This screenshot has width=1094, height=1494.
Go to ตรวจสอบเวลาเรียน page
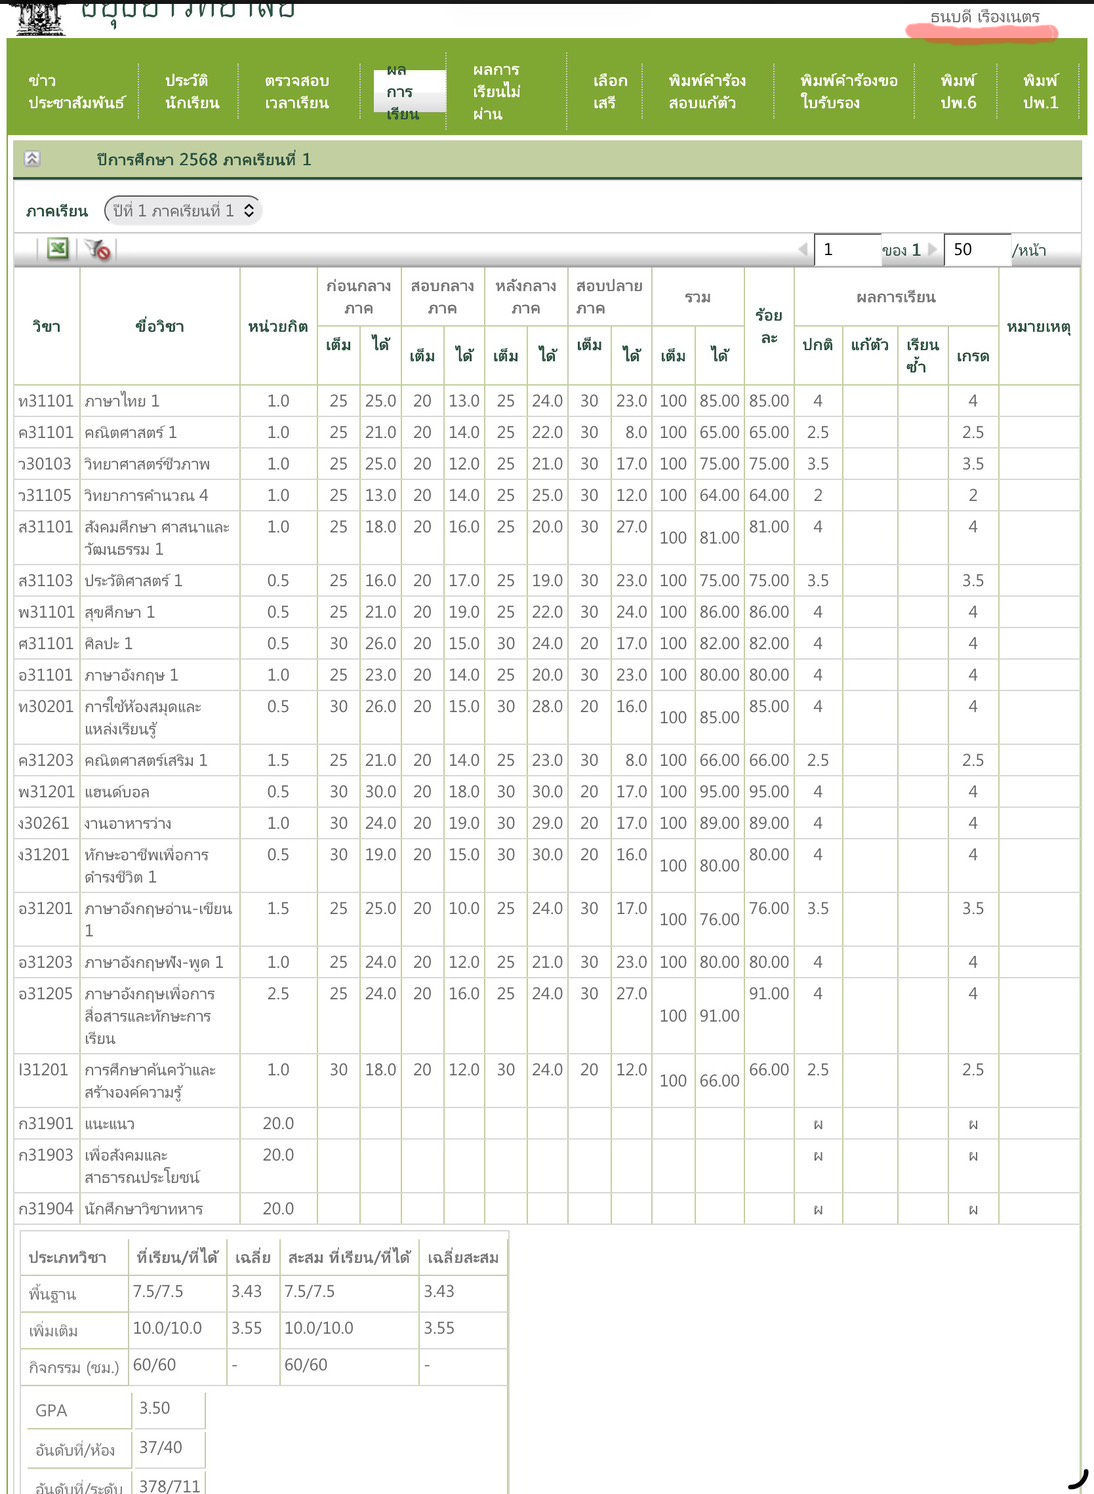point(297,92)
